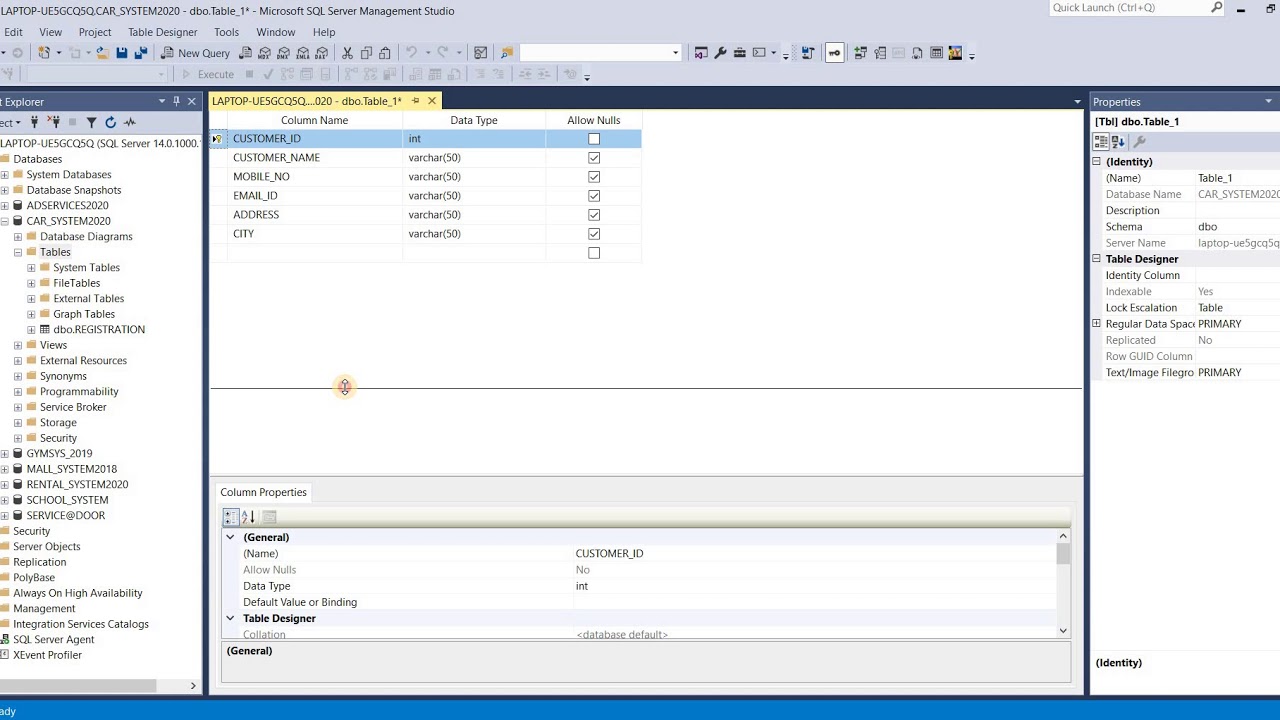Click the Save icon in the toolbar
This screenshot has width=1280, height=720.
pos(122,53)
